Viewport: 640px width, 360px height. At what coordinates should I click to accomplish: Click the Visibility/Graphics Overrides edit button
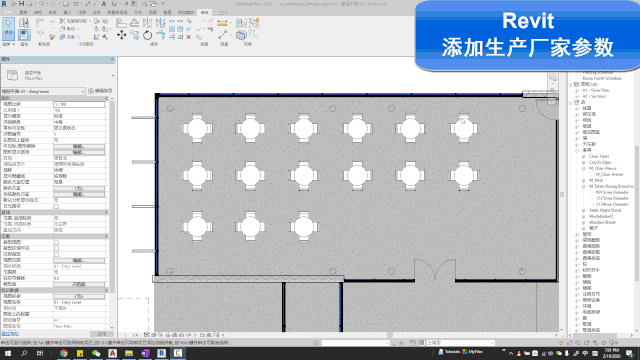coord(79,146)
